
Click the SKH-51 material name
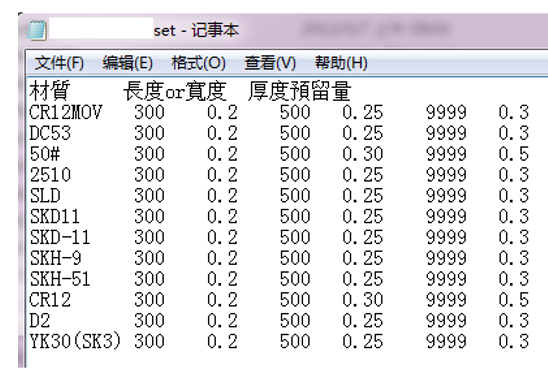(x=60, y=279)
